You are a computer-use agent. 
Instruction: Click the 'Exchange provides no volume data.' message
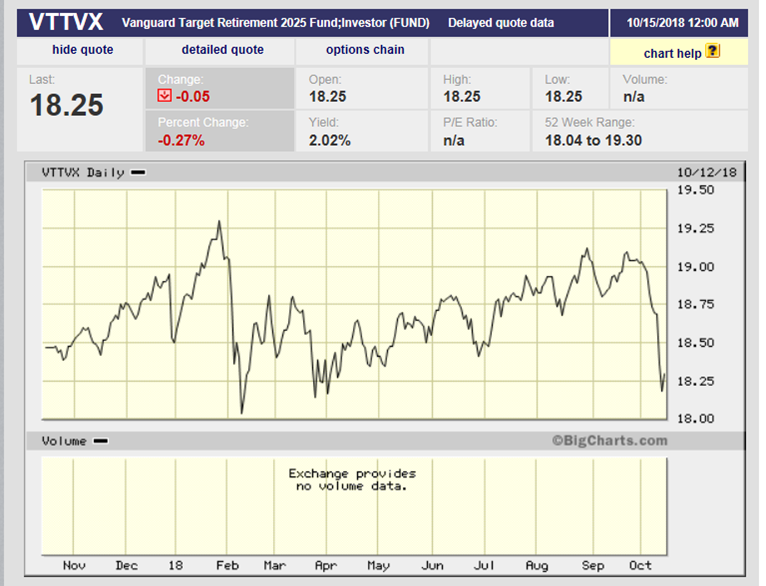352,480
